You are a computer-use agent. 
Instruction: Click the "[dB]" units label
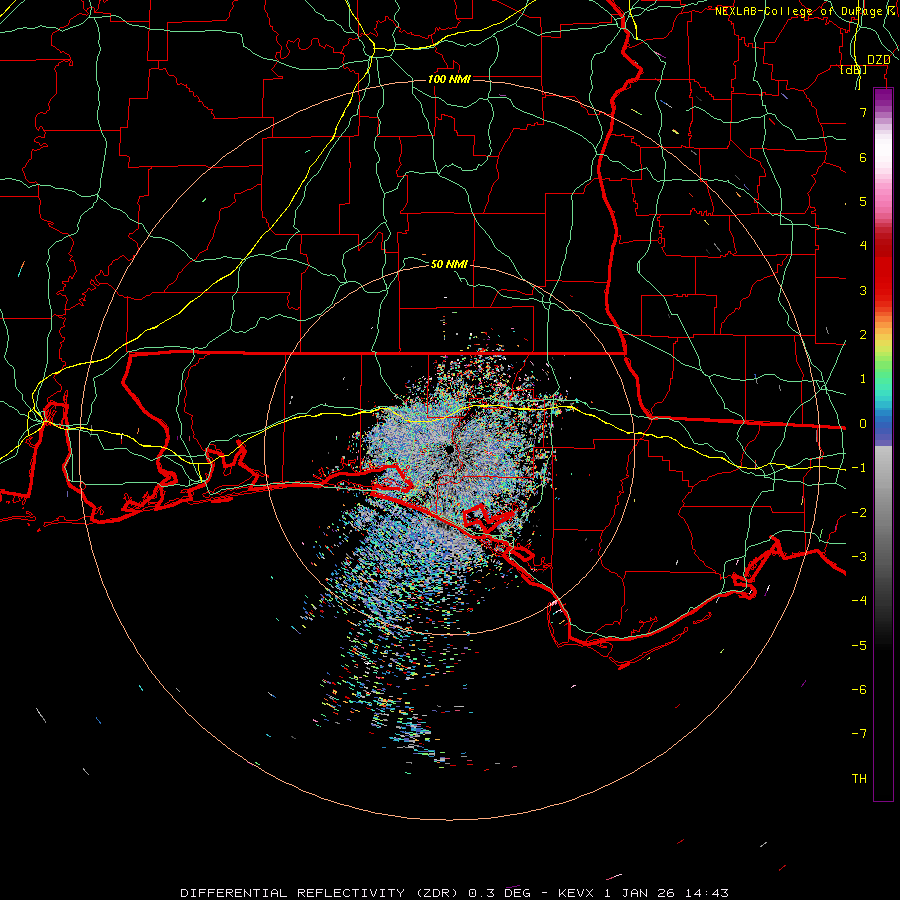click(x=854, y=69)
